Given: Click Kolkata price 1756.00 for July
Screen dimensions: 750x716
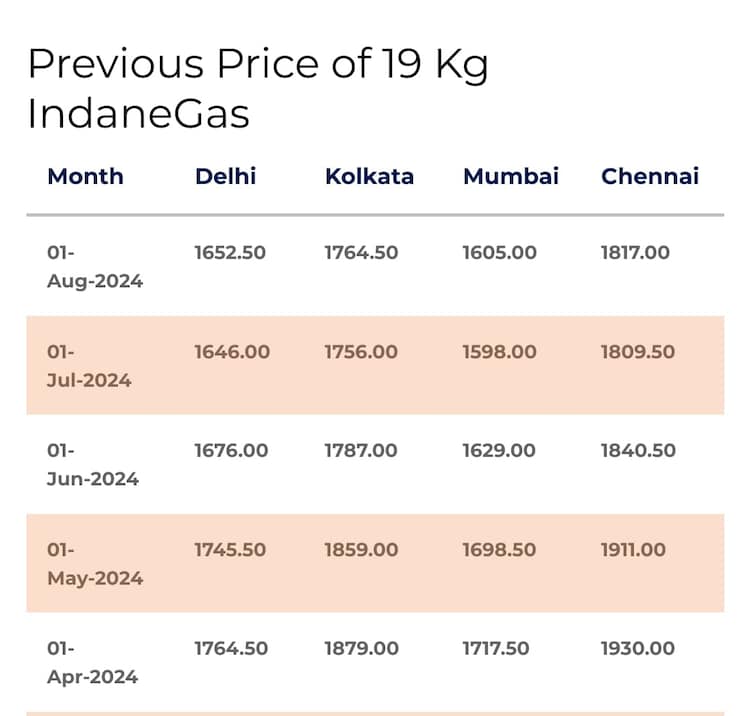Looking at the screenshot, I should click(360, 352).
